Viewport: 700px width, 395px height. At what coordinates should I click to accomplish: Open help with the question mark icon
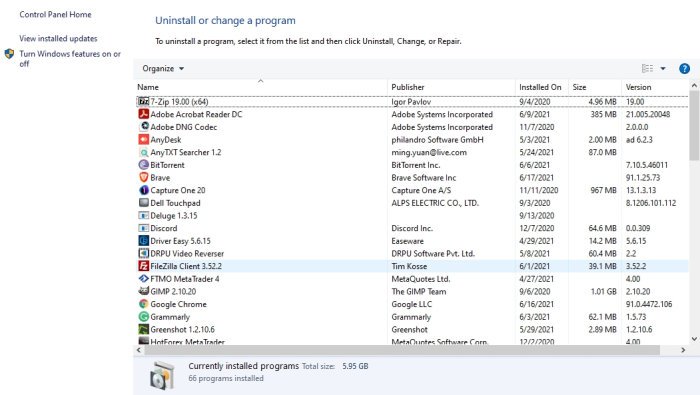[684, 69]
